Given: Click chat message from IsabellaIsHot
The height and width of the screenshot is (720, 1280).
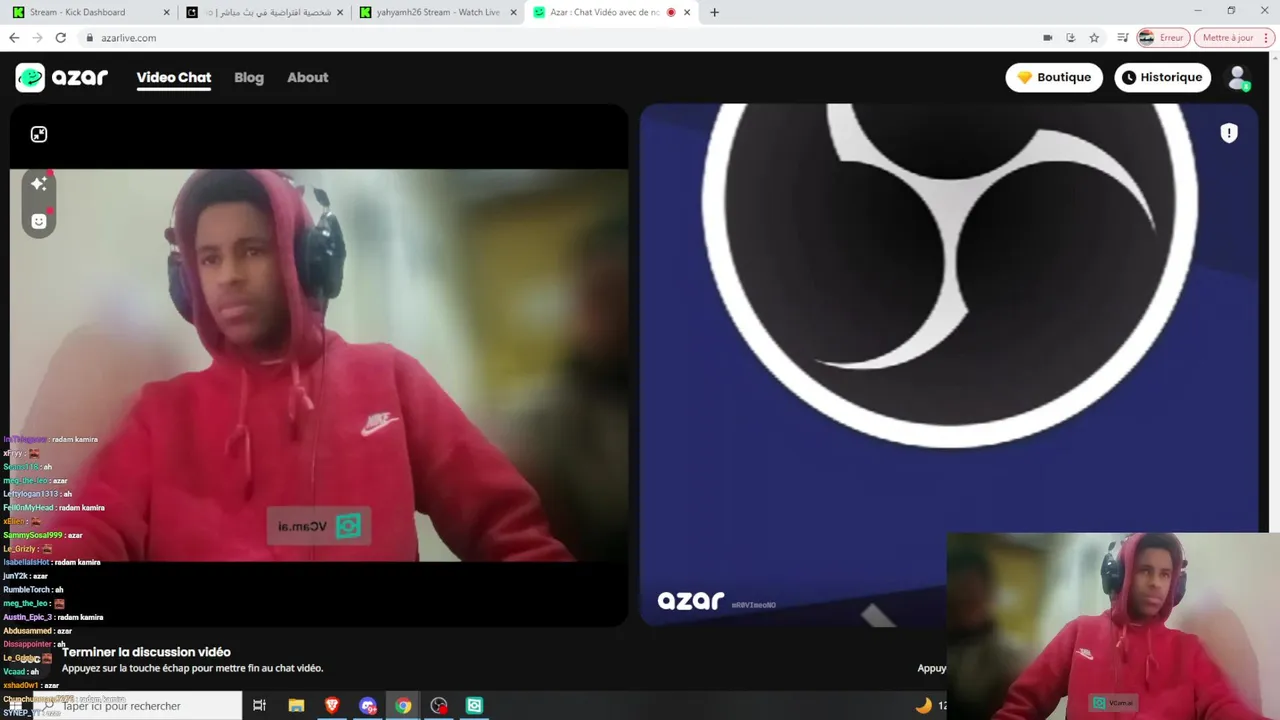Looking at the screenshot, I should coord(52,562).
